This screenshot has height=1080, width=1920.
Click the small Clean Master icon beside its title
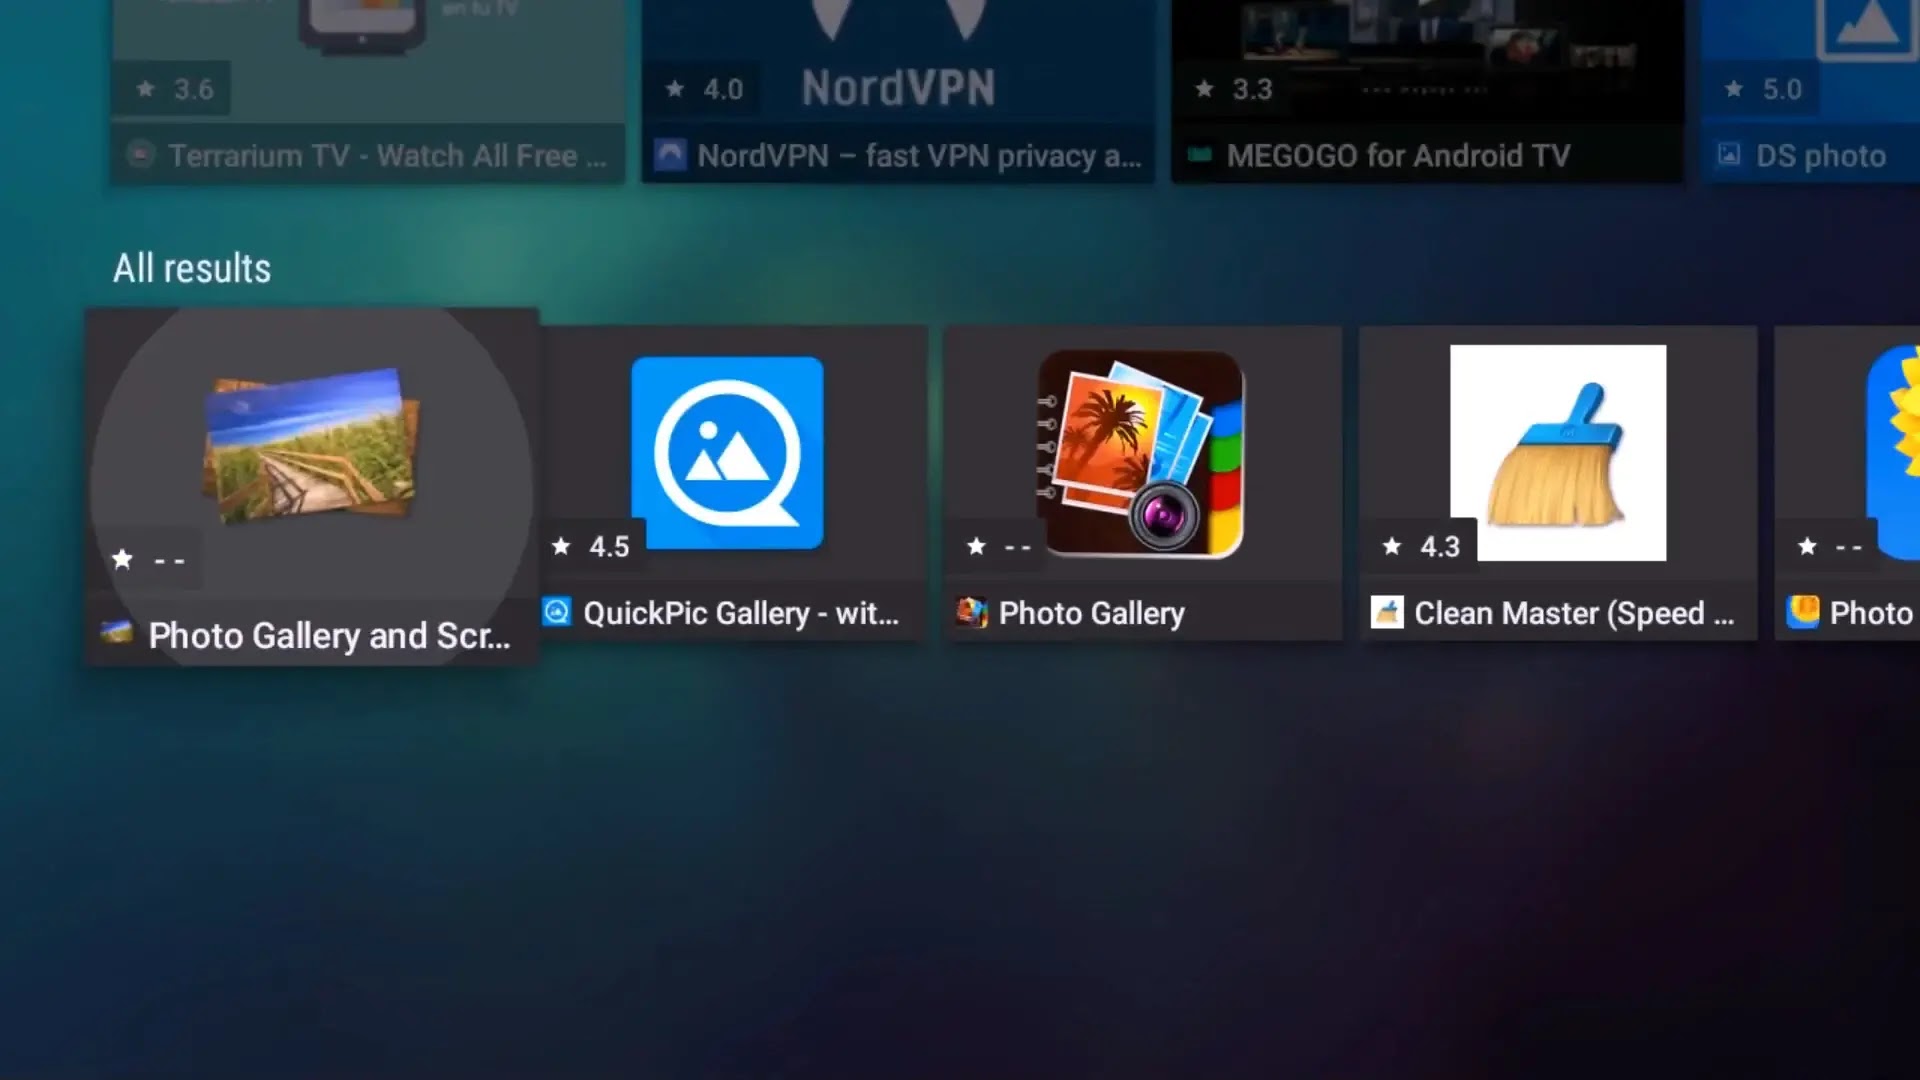(1387, 612)
